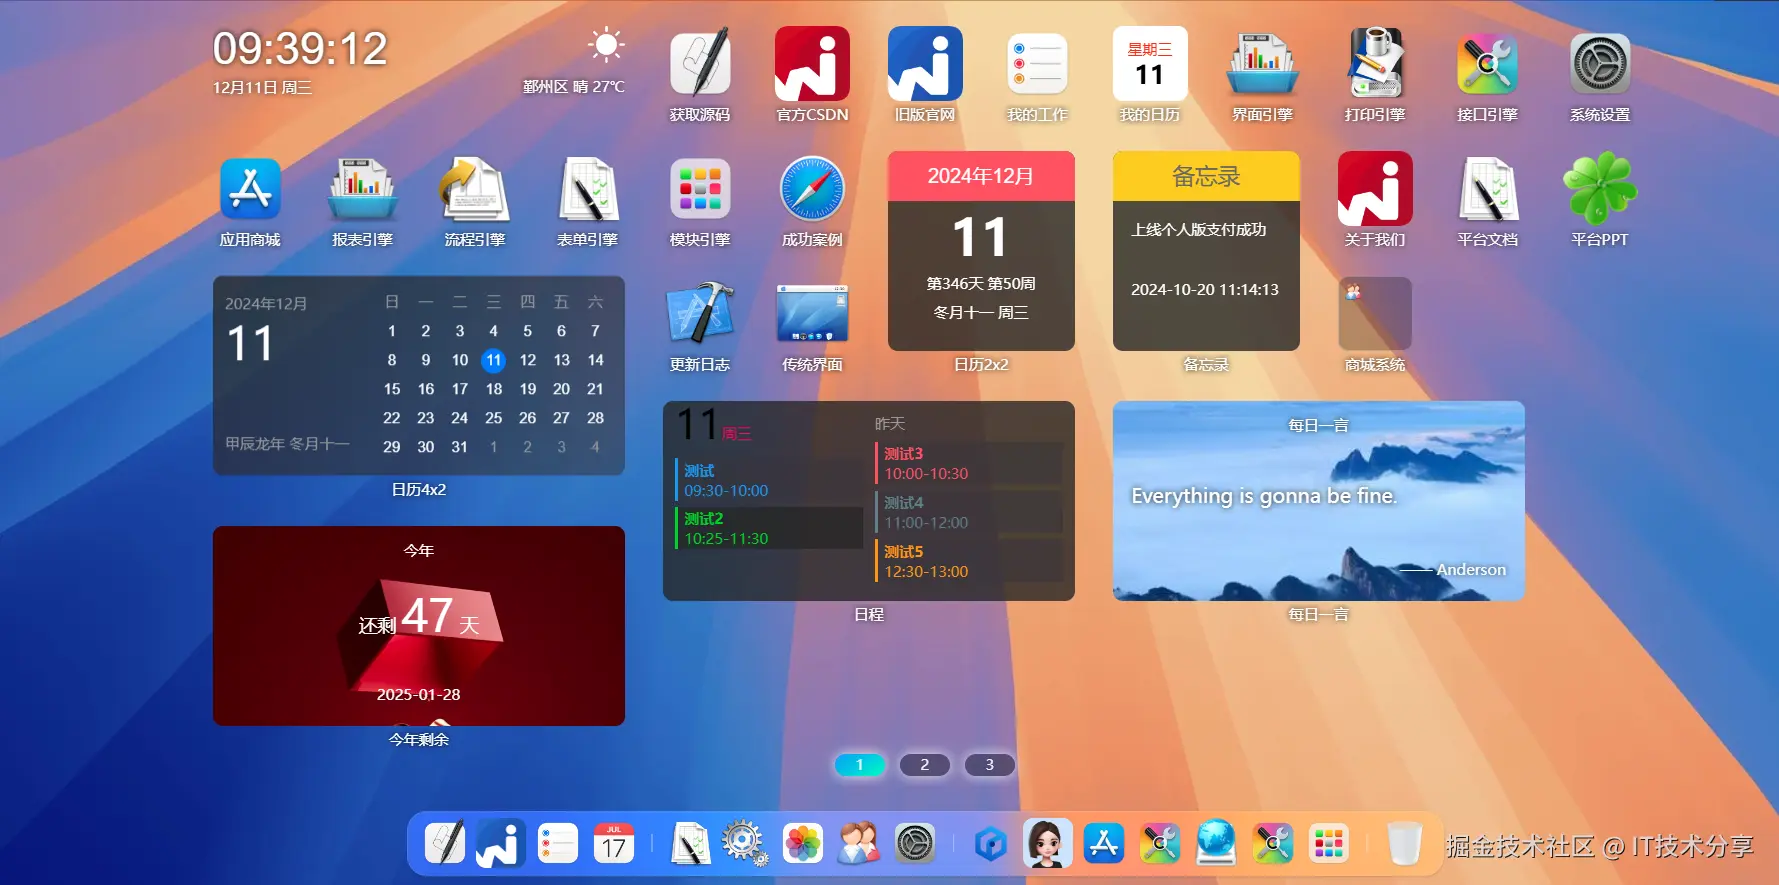Open the 测试5 schedule entry
Image resolution: width=1779 pixels, height=885 pixels.
969,561
